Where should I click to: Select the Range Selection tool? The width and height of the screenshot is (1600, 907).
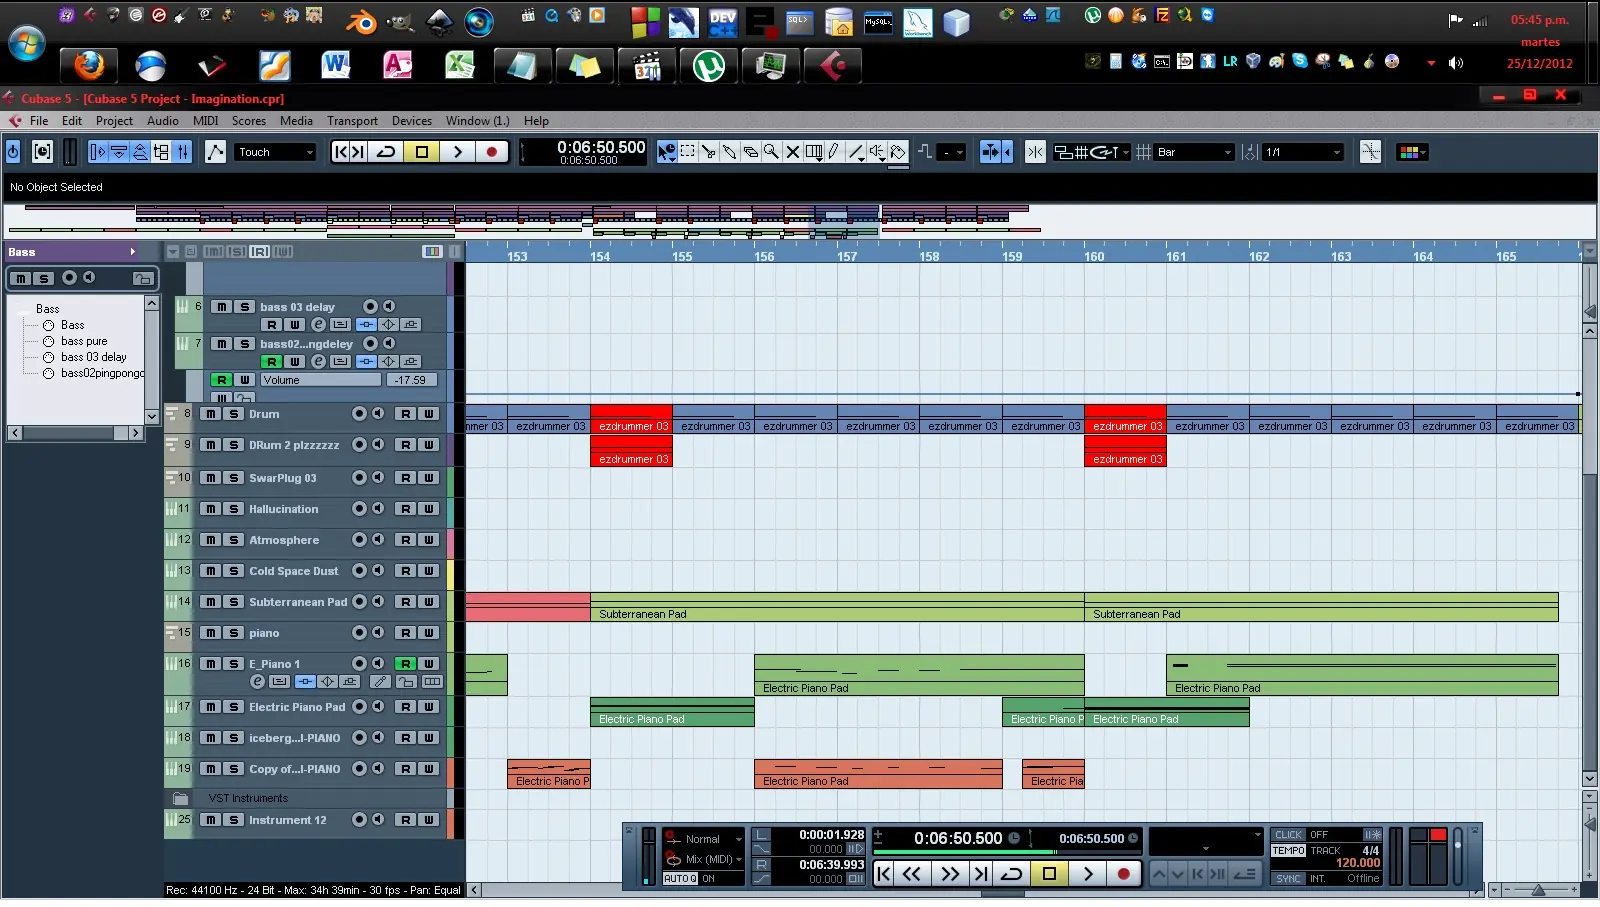coord(688,152)
